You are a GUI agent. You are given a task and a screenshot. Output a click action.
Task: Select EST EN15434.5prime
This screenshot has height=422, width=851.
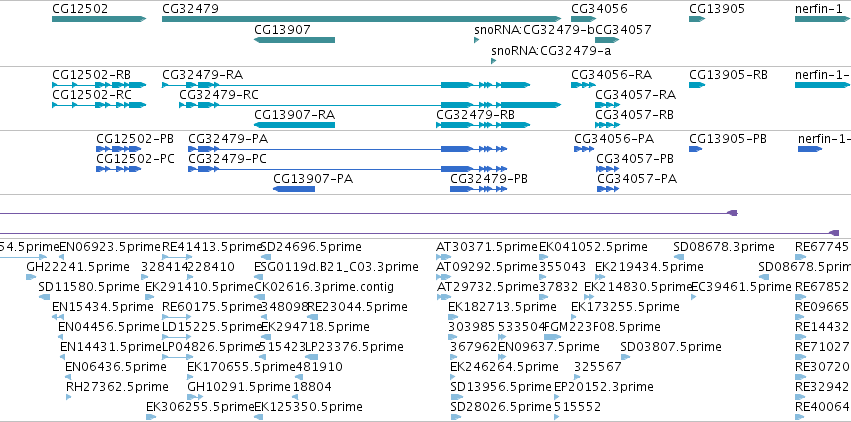103,306
